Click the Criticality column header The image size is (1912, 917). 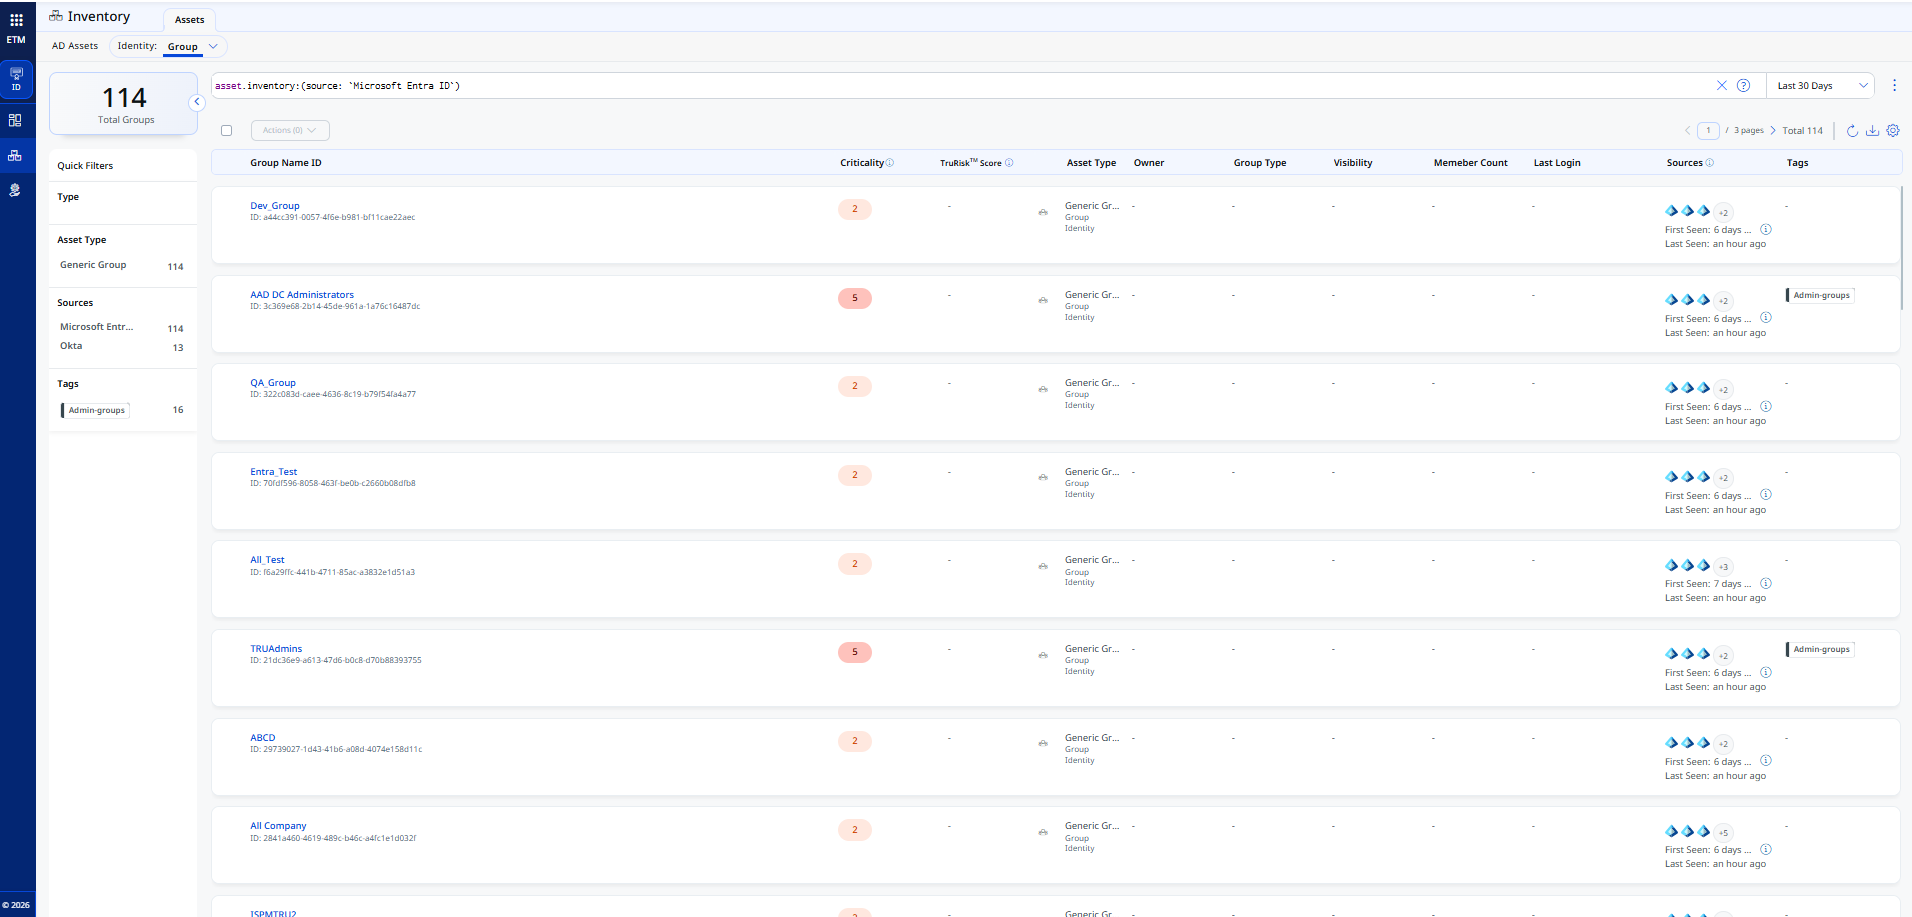(862, 163)
